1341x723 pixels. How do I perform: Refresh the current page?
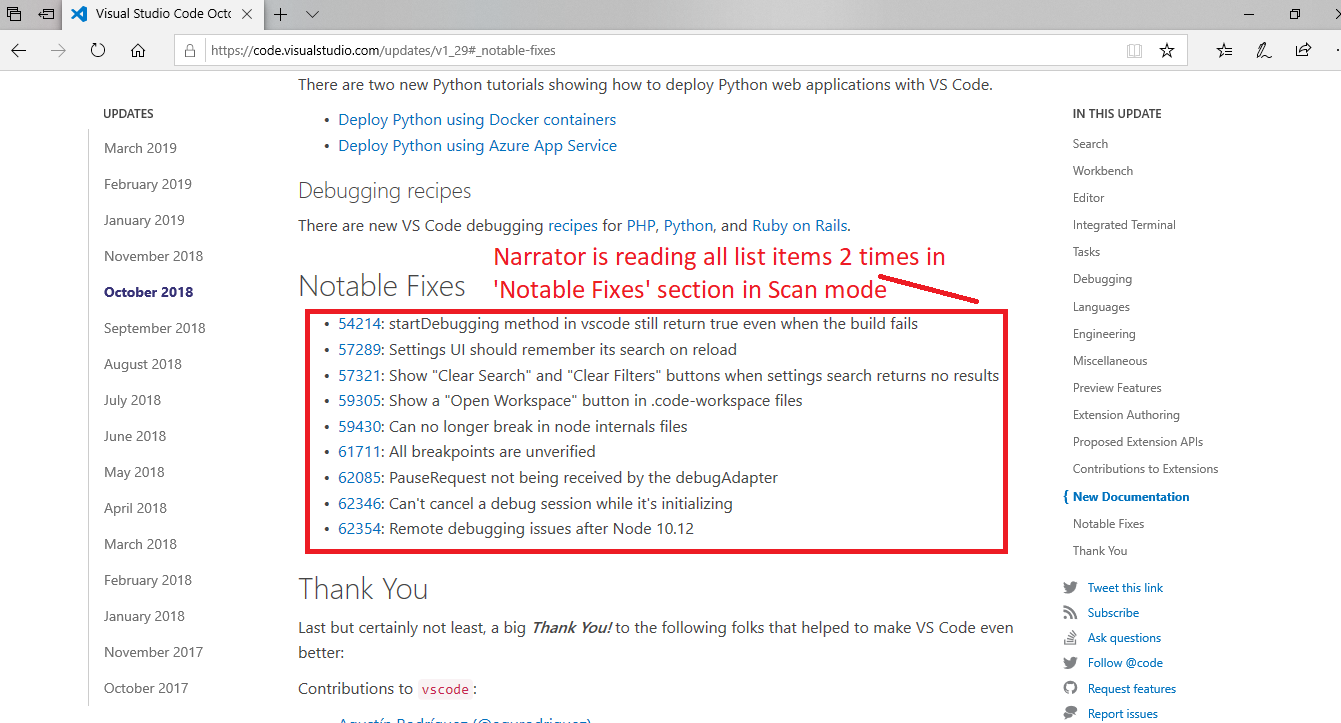point(97,50)
